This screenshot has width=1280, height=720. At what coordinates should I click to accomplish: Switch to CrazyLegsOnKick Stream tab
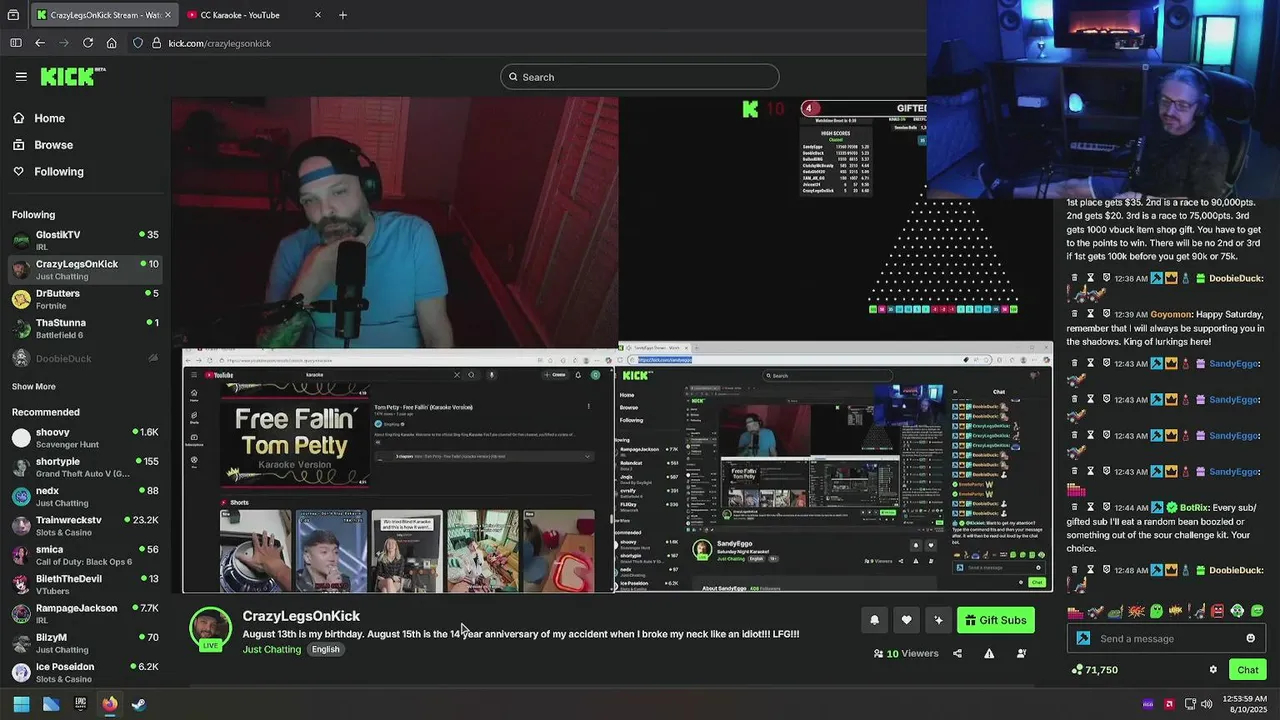tap(102, 15)
